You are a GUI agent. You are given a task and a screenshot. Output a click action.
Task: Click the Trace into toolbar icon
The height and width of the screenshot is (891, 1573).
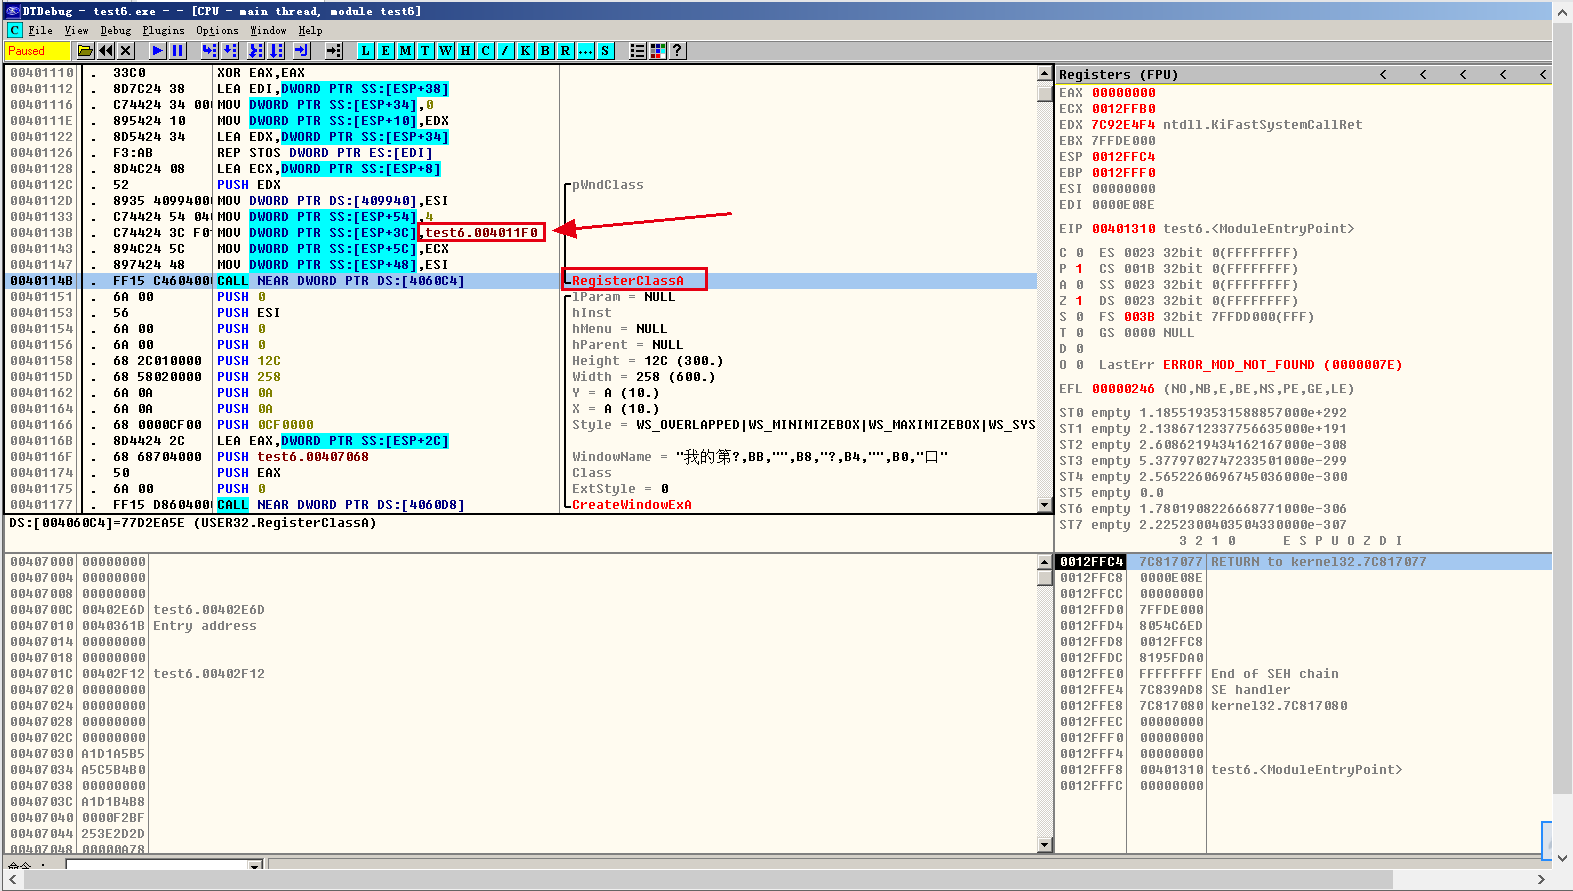coord(256,51)
